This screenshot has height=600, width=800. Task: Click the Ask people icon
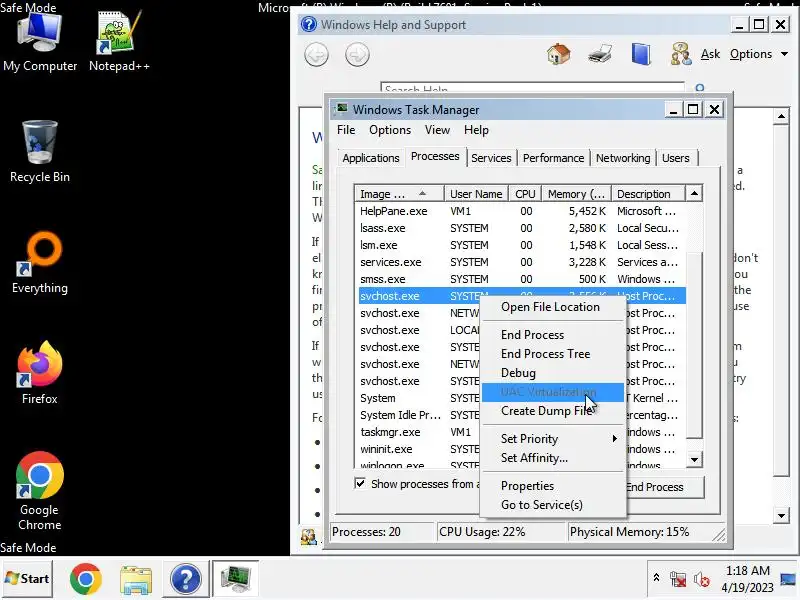[x=681, y=54]
